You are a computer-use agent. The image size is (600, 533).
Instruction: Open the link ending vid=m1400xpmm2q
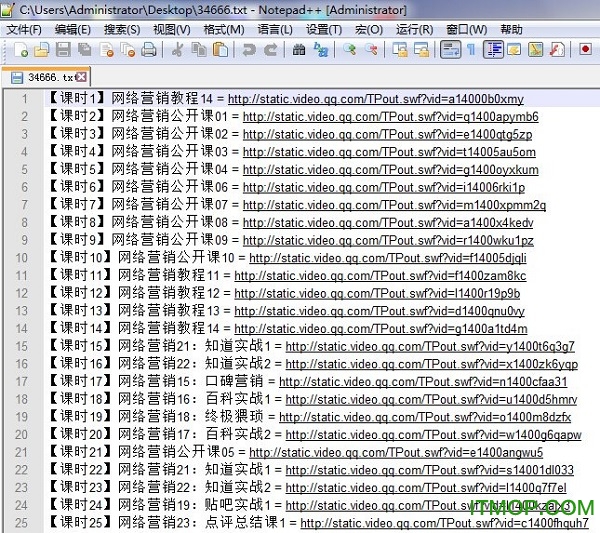(395, 205)
